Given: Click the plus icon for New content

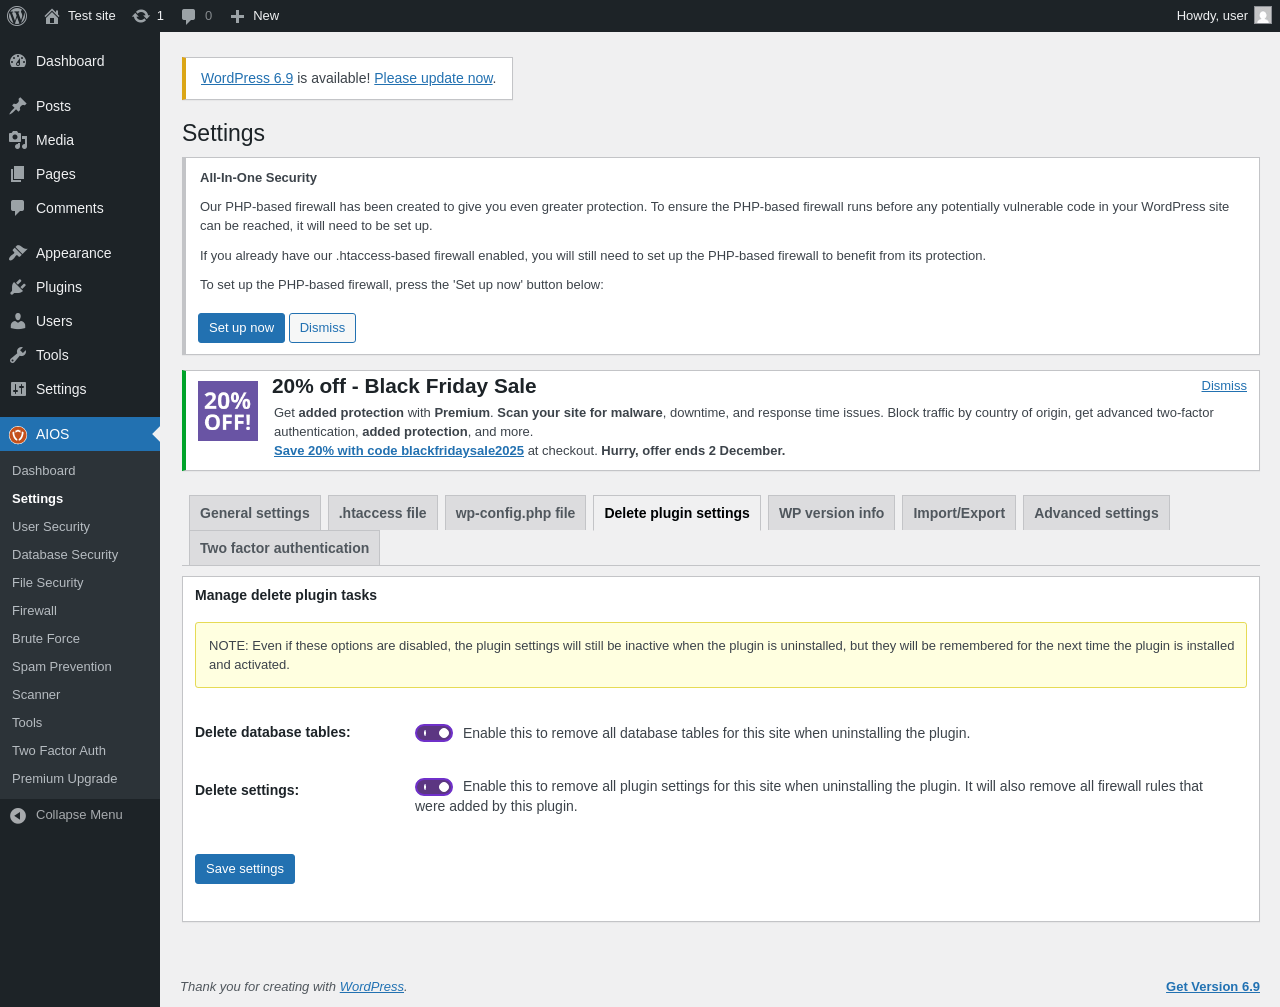Looking at the screenshot, I should click(237, 16).
